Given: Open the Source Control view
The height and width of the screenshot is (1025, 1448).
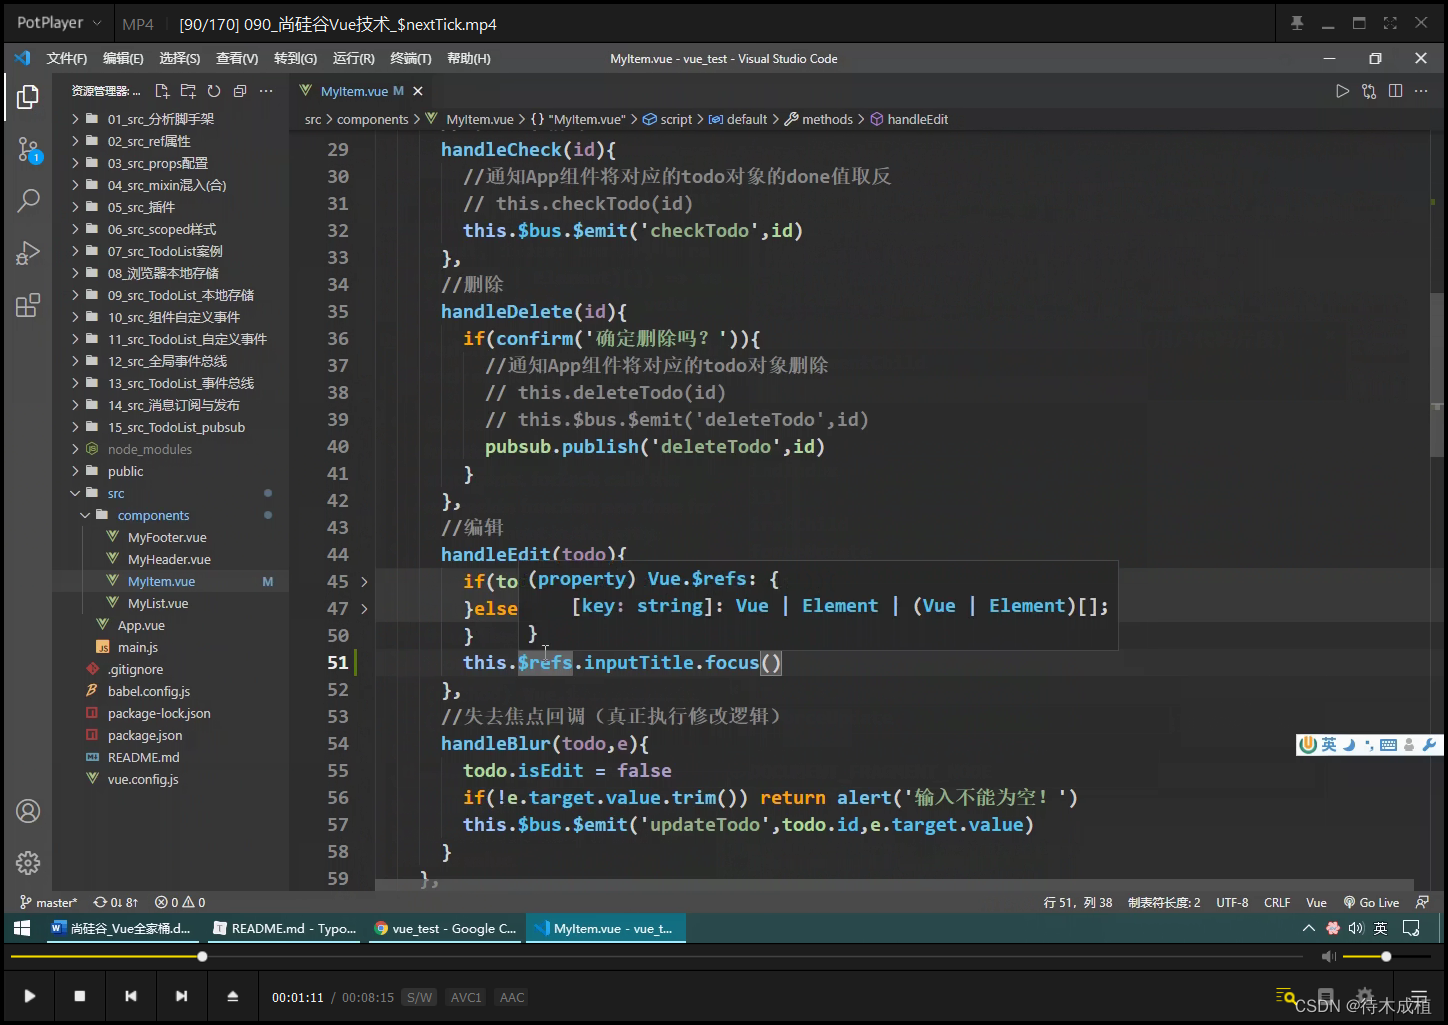Looking at the screenshot, I should click(28, 150).
